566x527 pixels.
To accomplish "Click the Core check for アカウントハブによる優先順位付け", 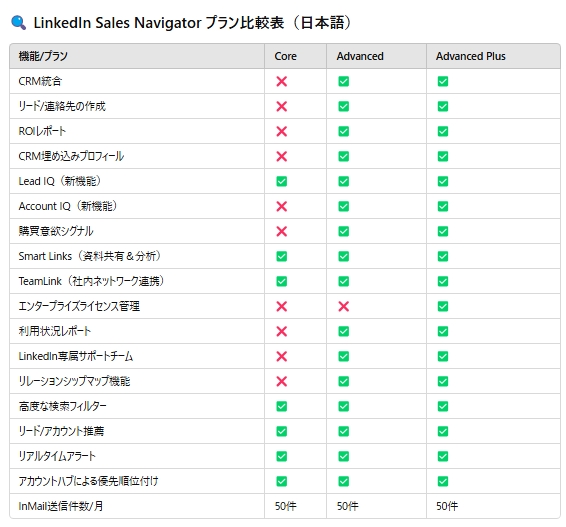I will [282, 481].
